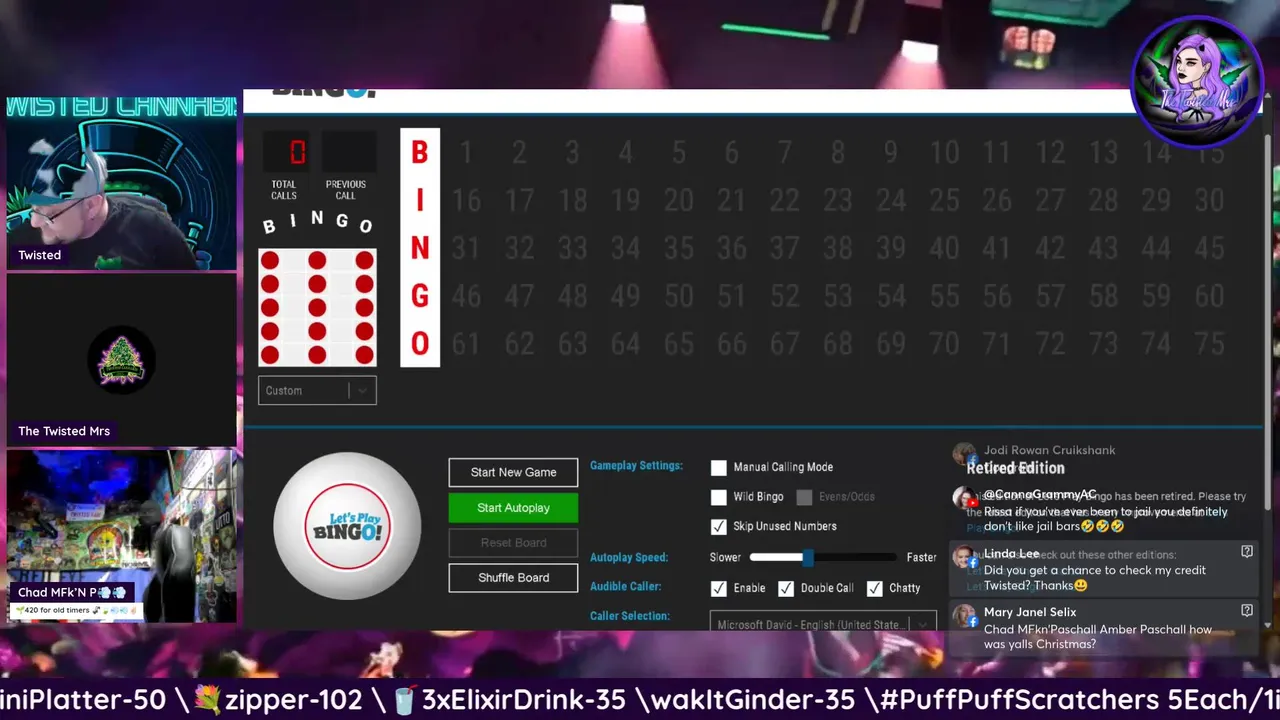The height and width of the screenshot is (720, 1280).
Task: Click number 38 on the bingo board
Action: click(838, 247)
